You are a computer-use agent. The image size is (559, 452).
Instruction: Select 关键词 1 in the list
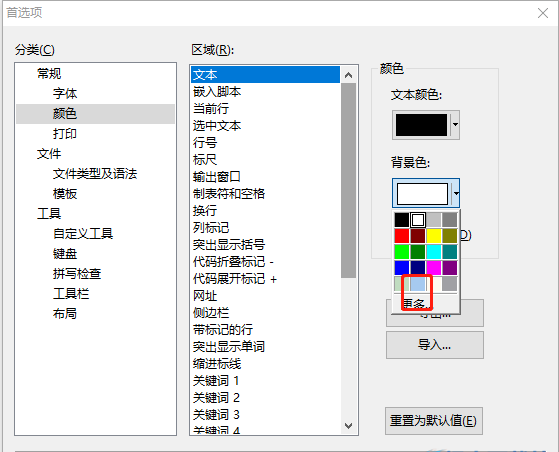click(x=265, y=381)
